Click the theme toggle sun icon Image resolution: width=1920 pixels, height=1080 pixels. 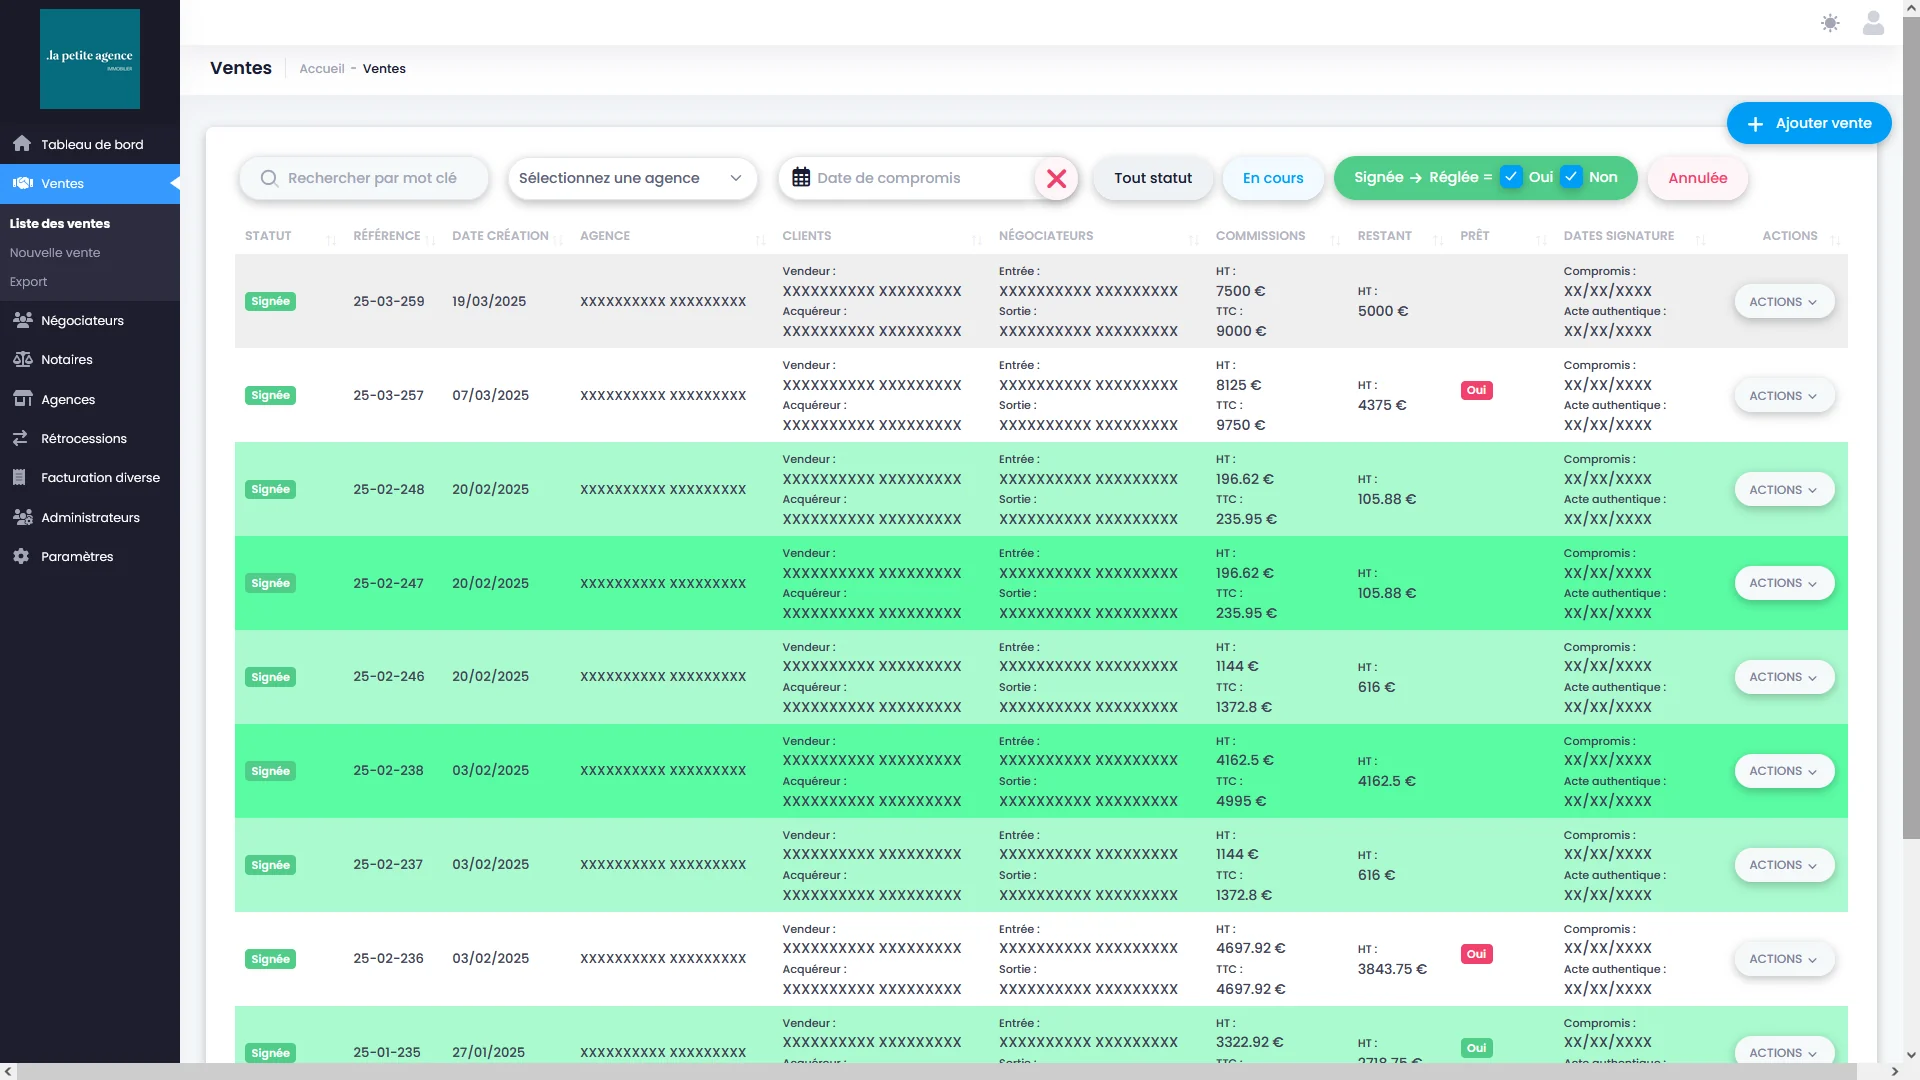point(1830,23)
